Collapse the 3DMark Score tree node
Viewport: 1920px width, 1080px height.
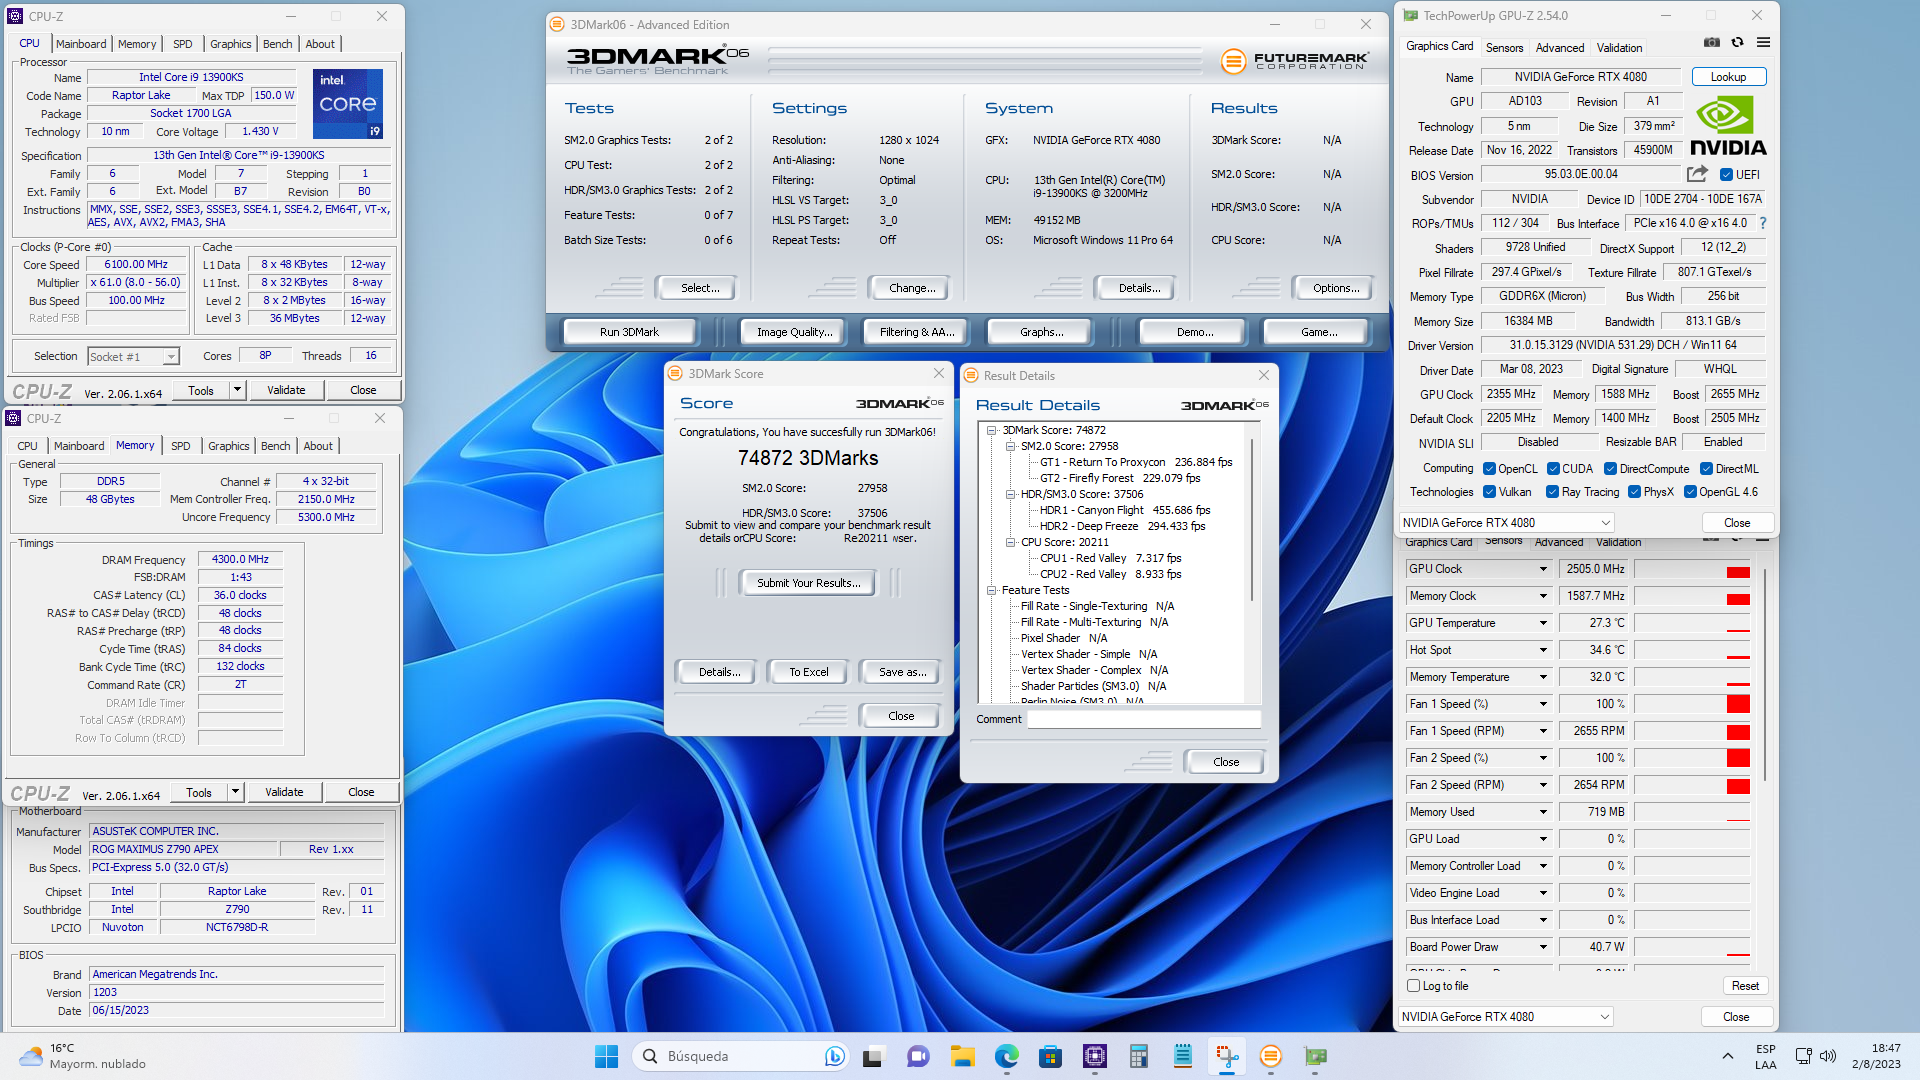coord(991,430)
